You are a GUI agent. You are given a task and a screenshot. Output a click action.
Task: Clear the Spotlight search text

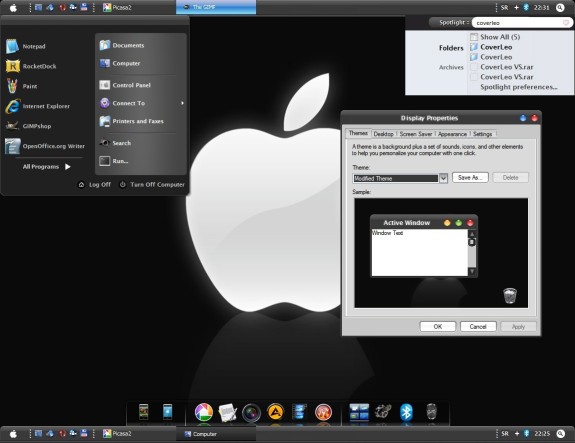pos(566,23)
